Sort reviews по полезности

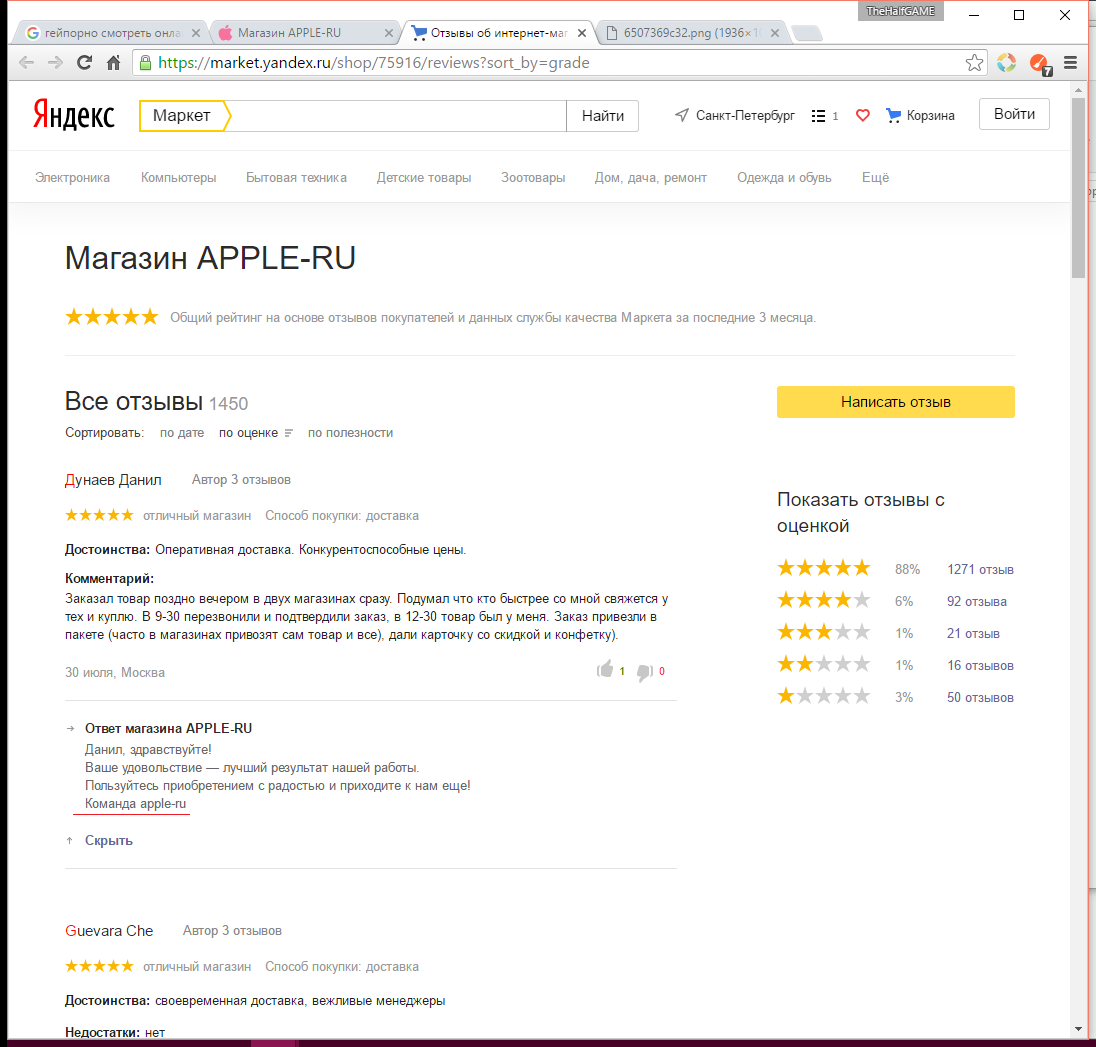pos(350,433)
